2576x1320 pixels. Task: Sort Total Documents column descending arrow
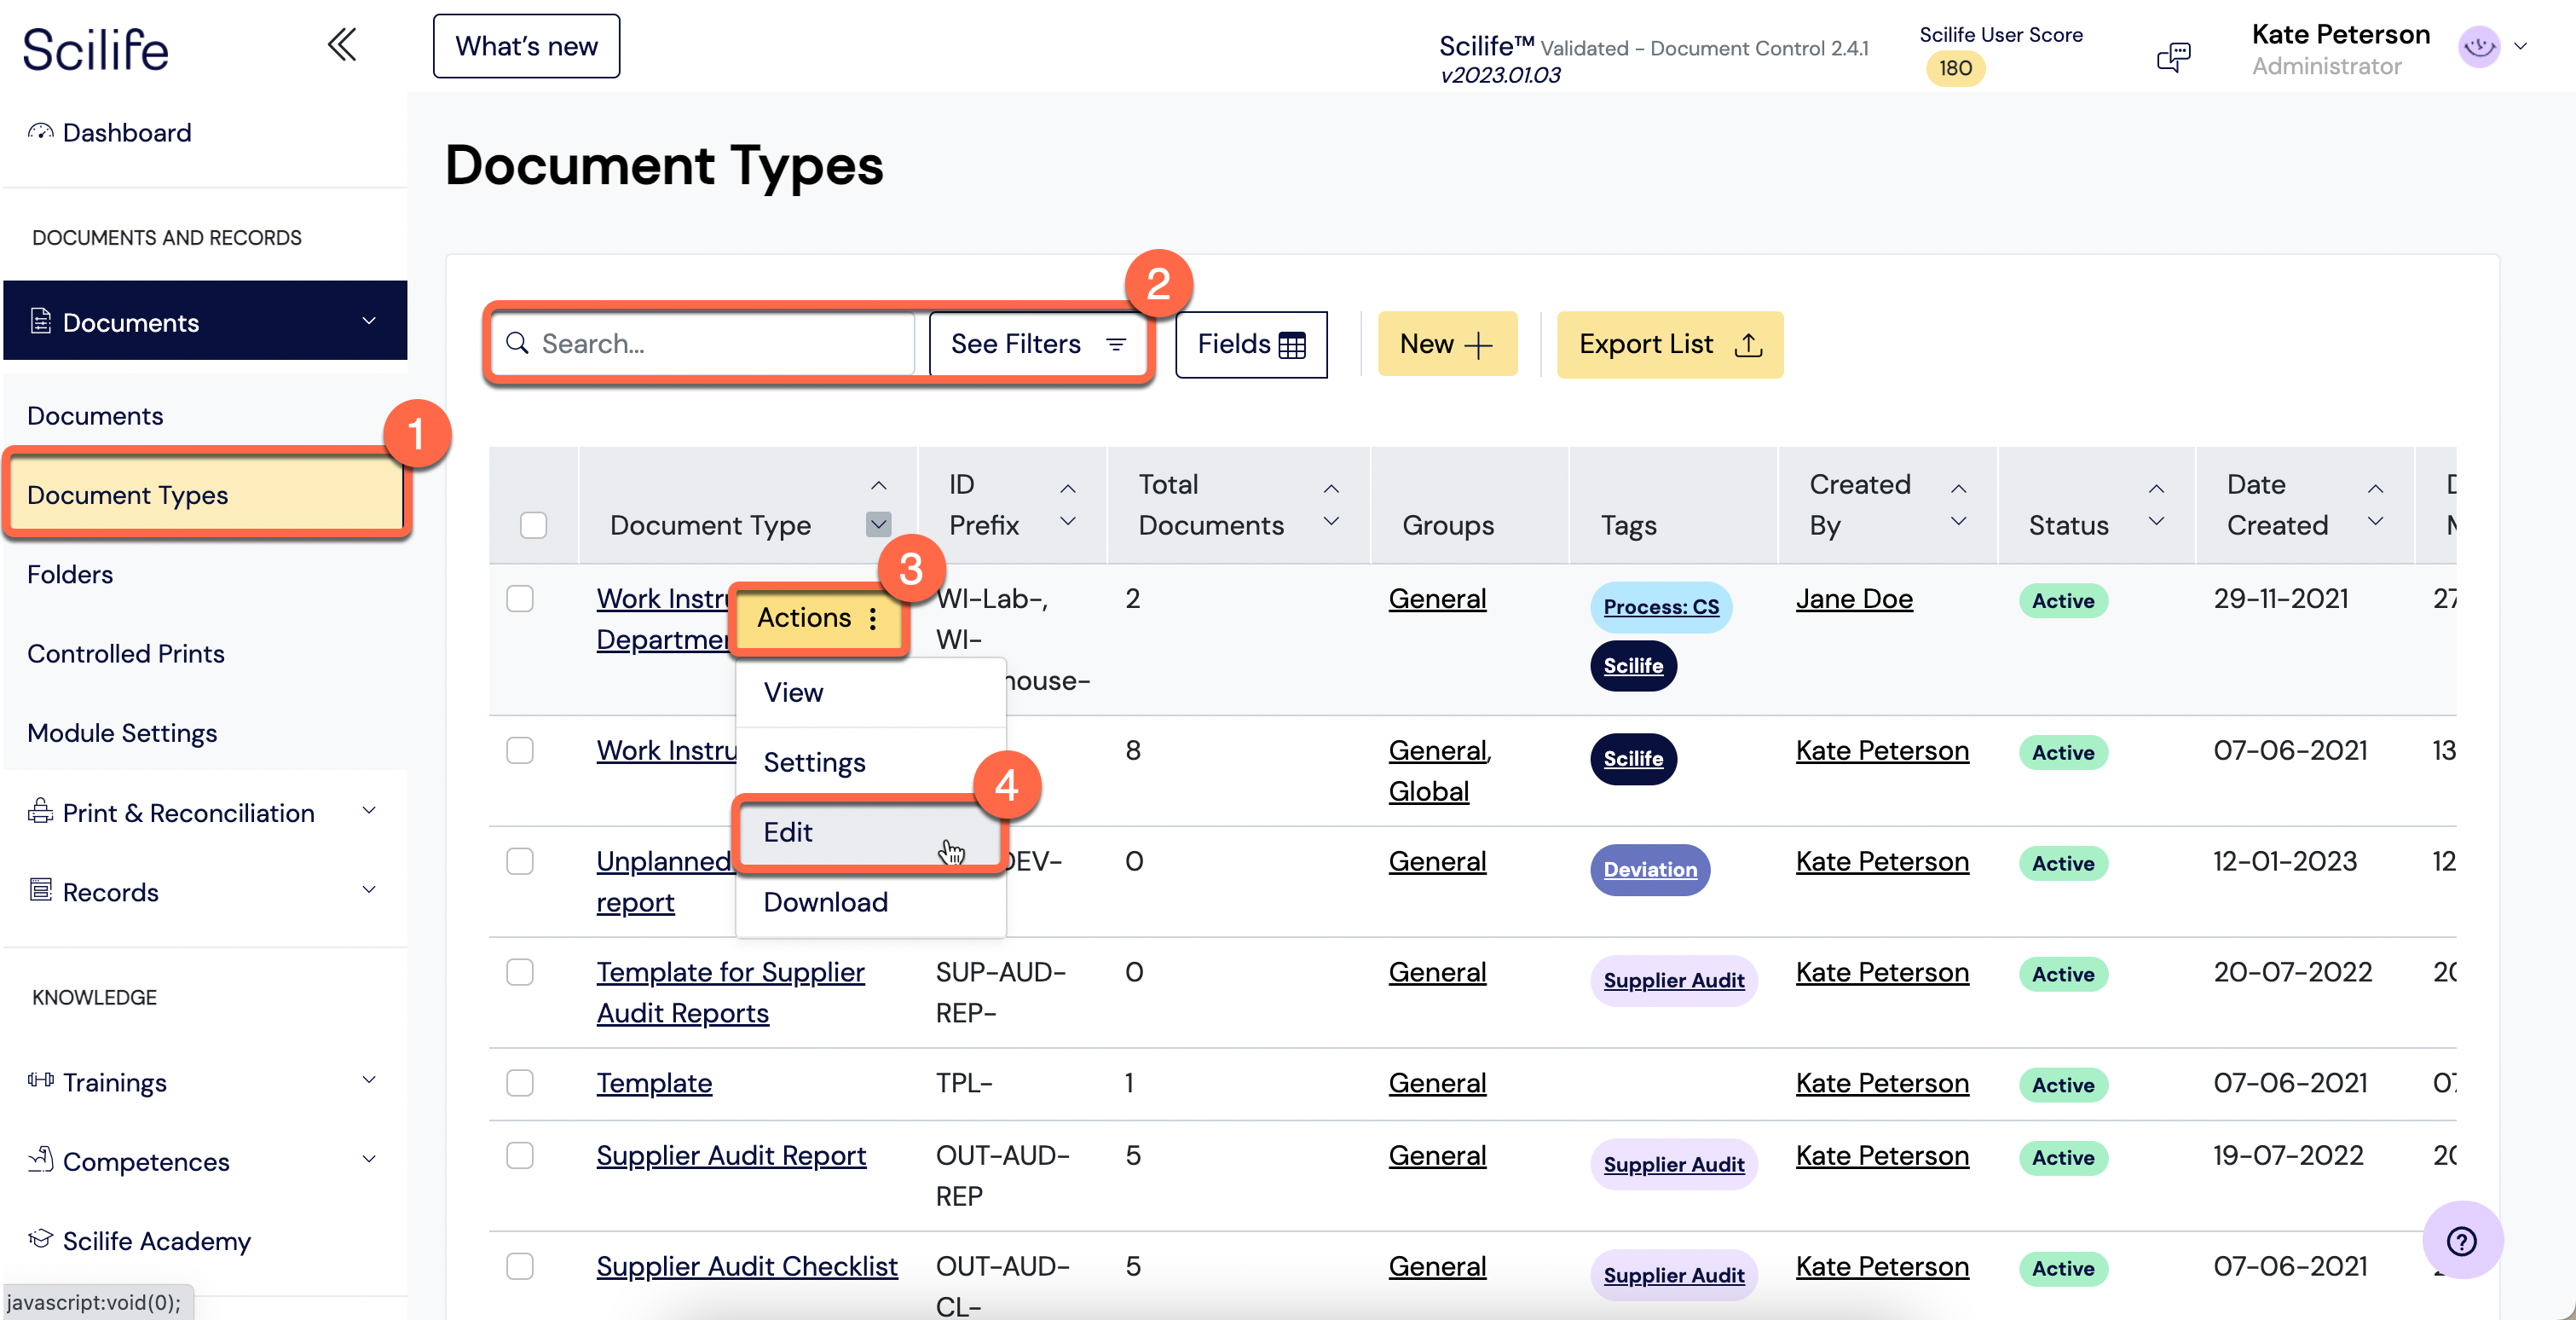[x=1331, y=521]
